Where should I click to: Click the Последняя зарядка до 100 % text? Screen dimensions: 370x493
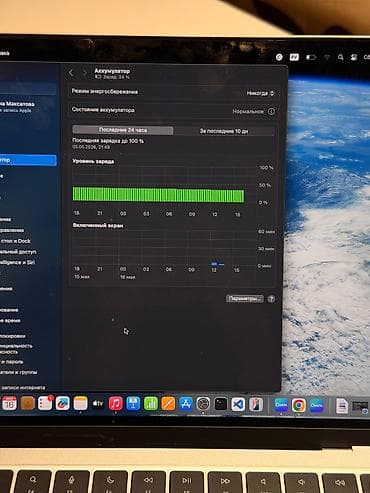click(x=108, y=141)
